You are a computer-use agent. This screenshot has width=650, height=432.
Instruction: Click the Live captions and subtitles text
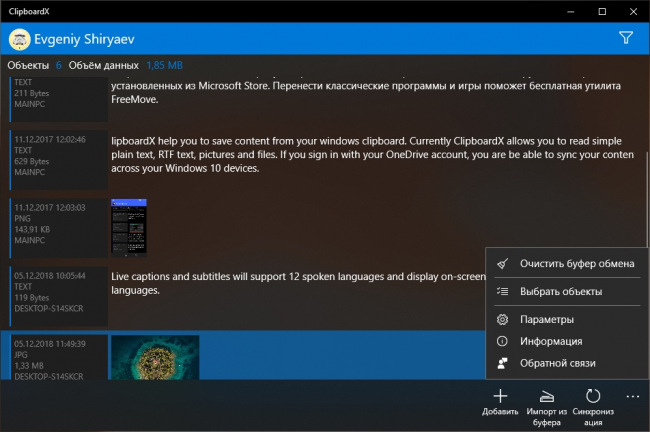298,283
